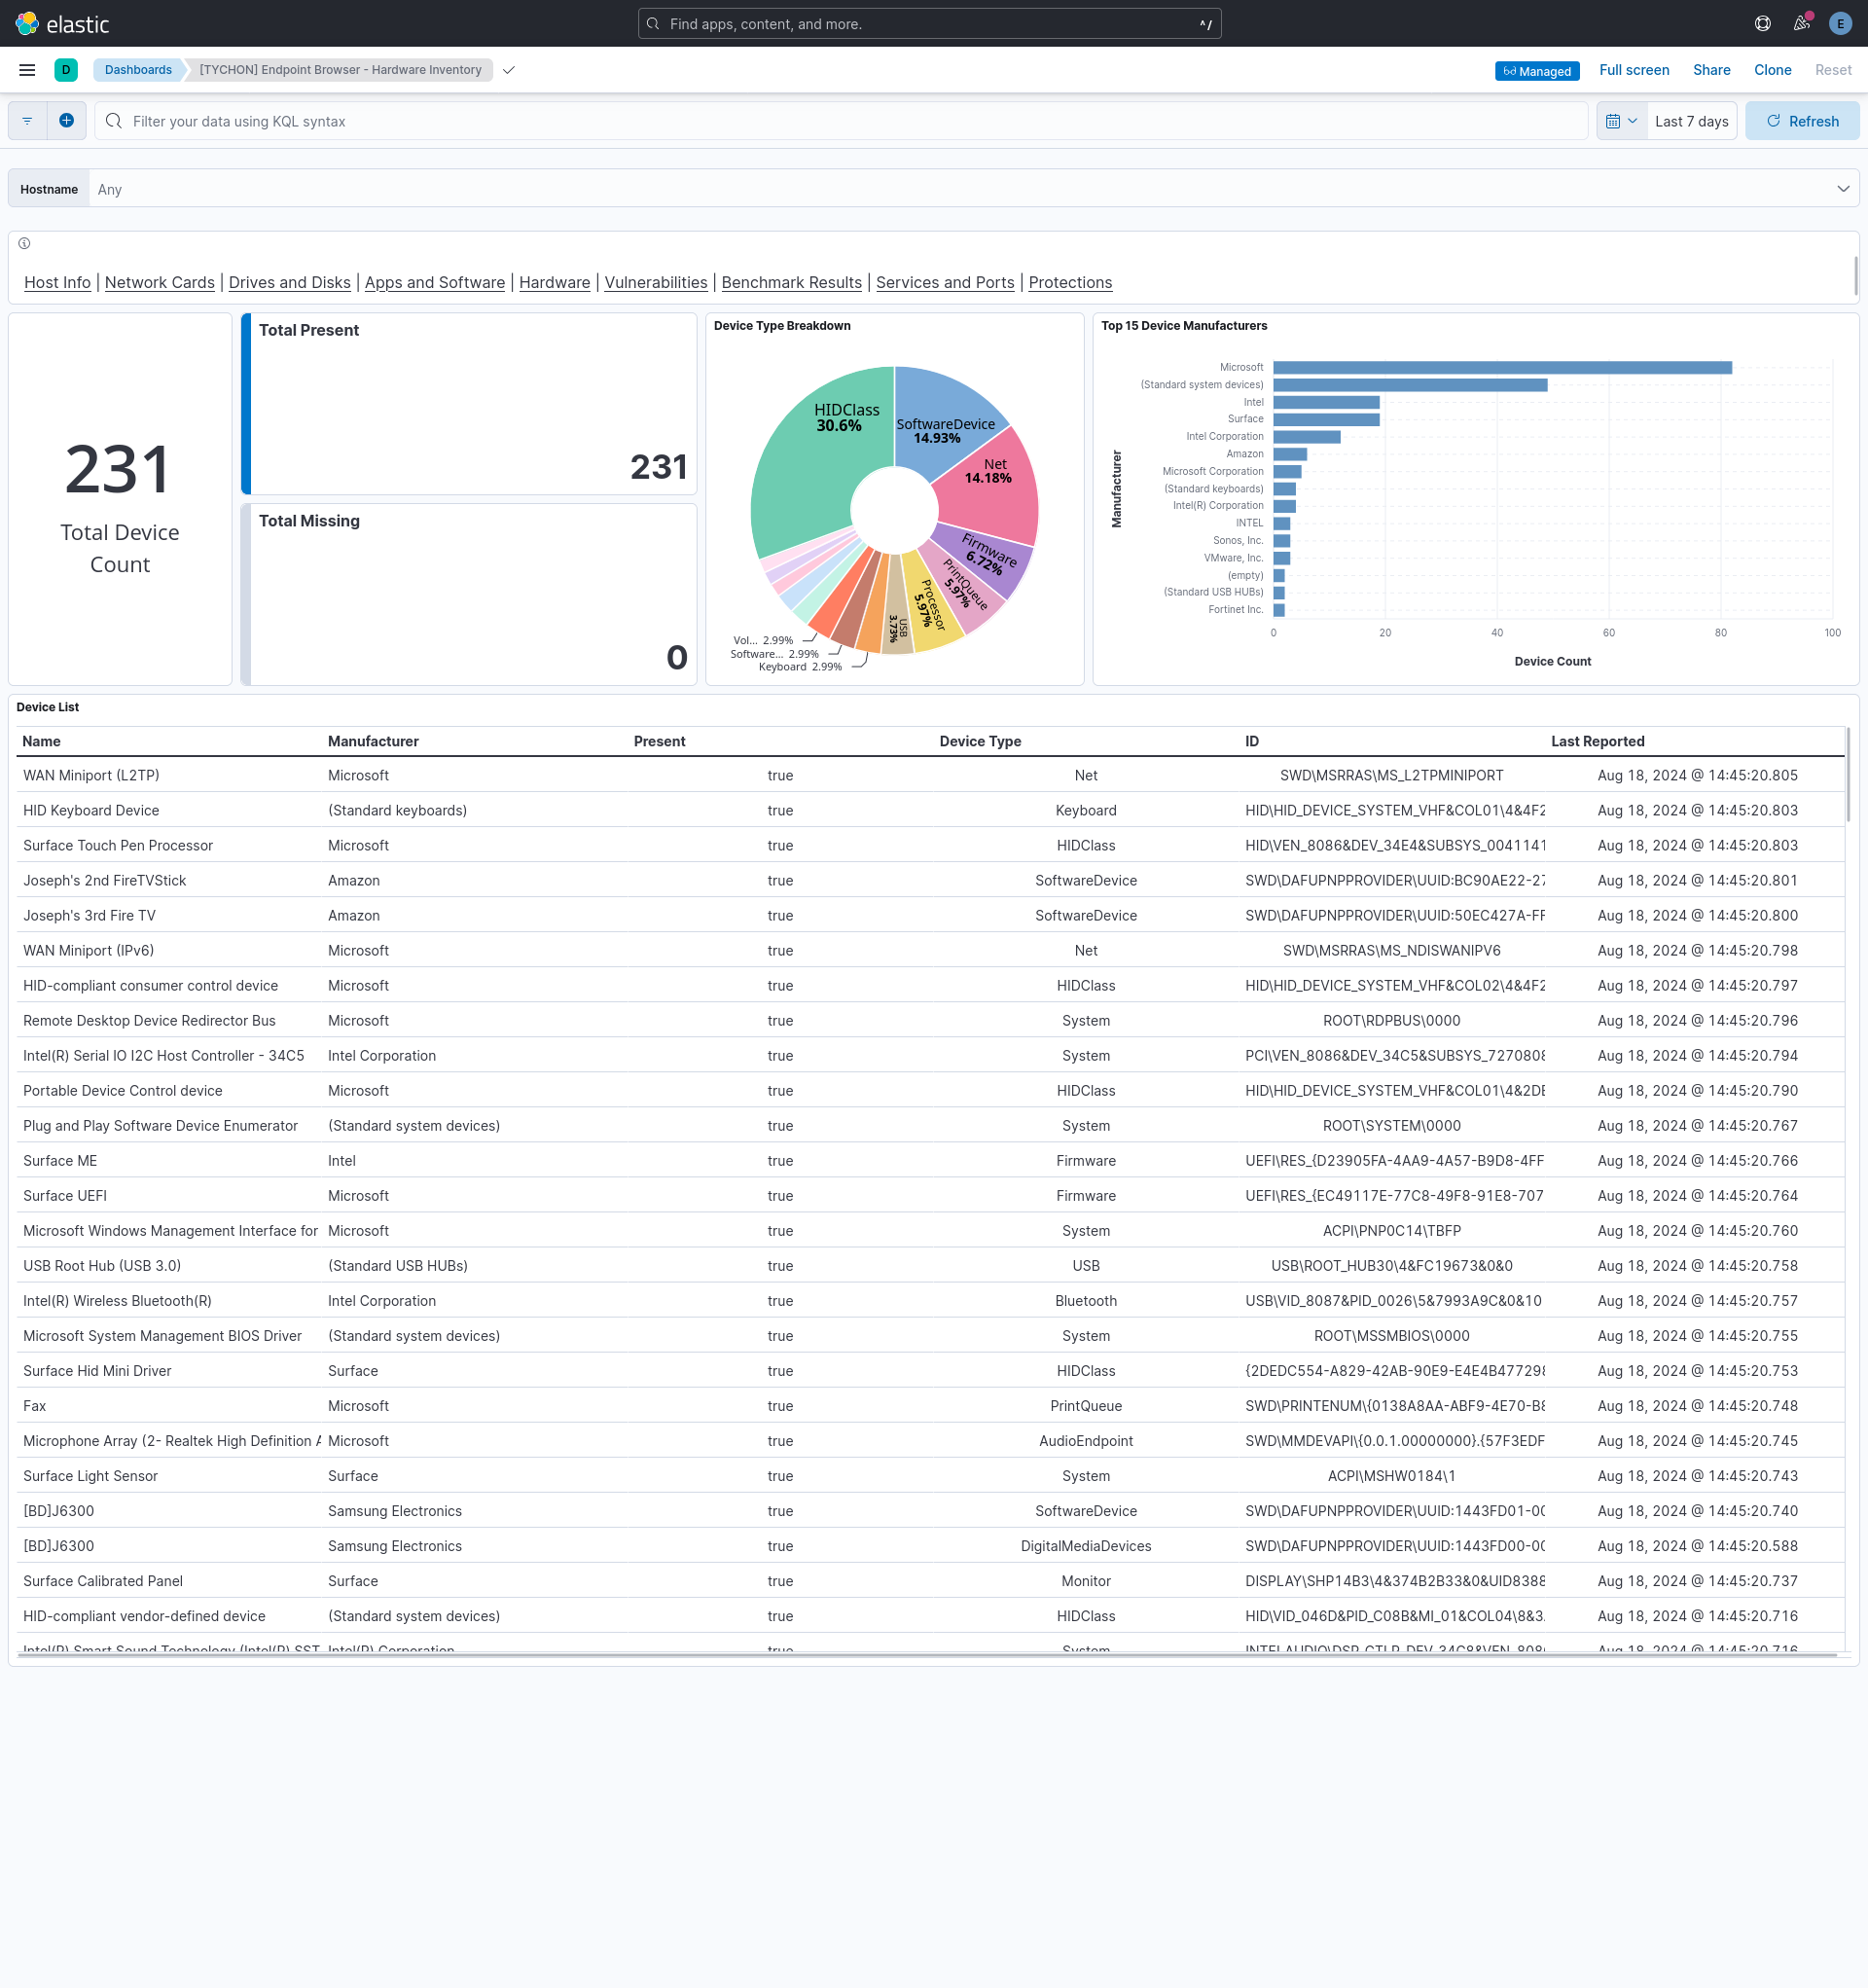Image resolution: width=1868 pixels, height=1988 pixels.
Task: Open the Elastic home logo
Action: (x=62, y=23)
